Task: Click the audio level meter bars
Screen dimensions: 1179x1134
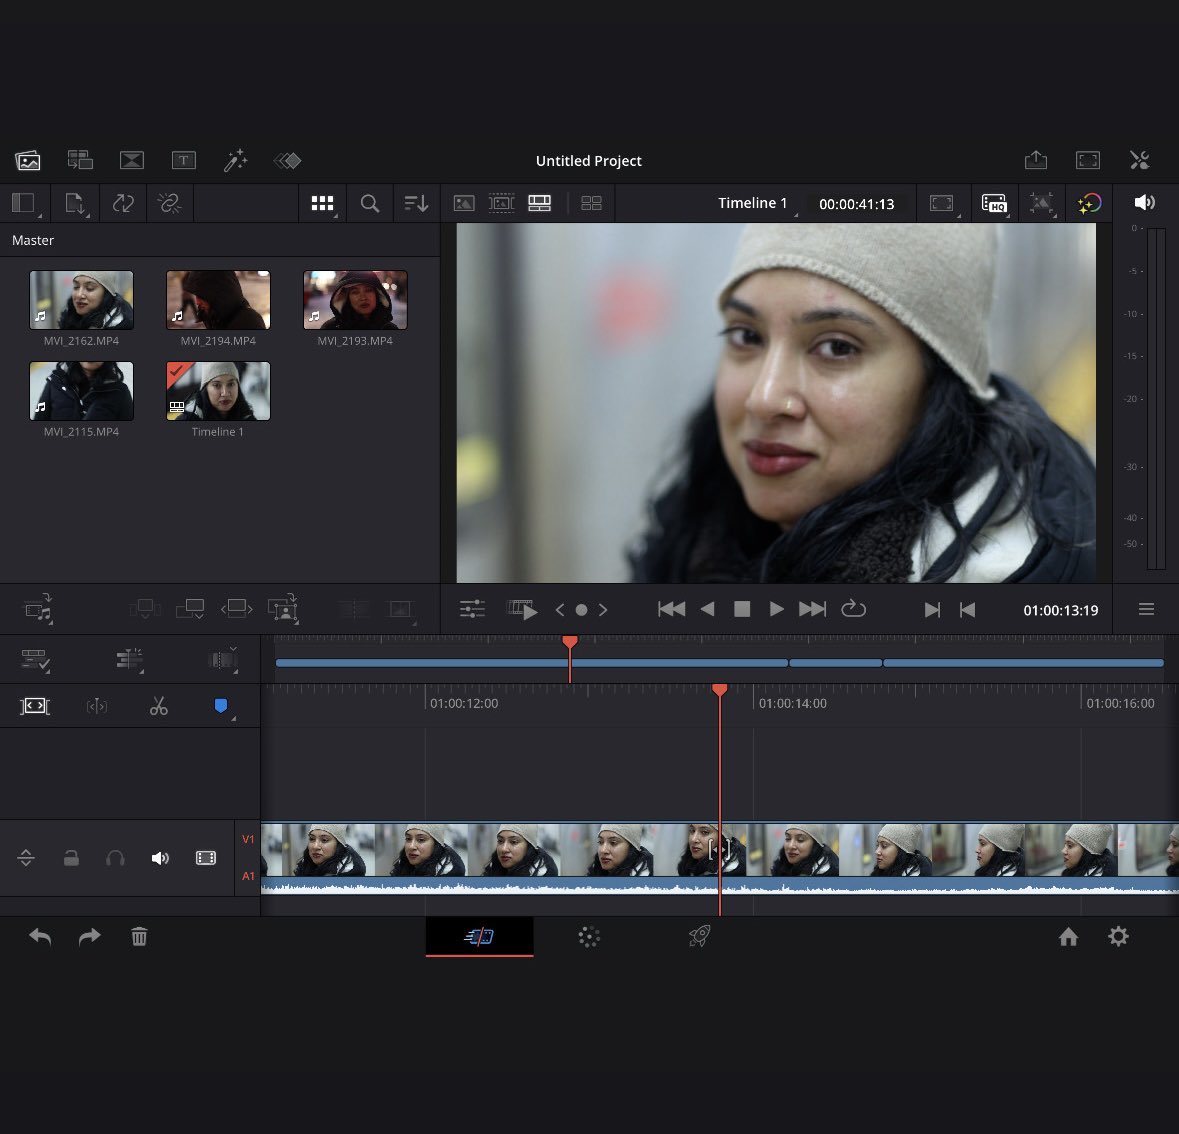Action: coord(1155,398)
